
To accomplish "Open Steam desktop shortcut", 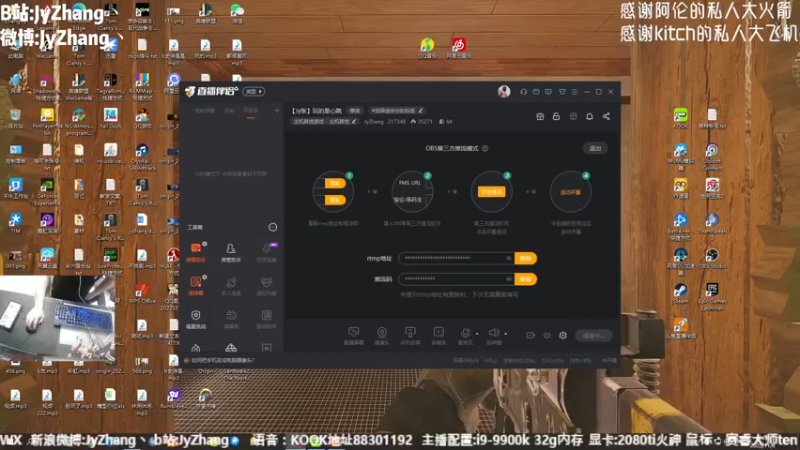I will (680, 293).
